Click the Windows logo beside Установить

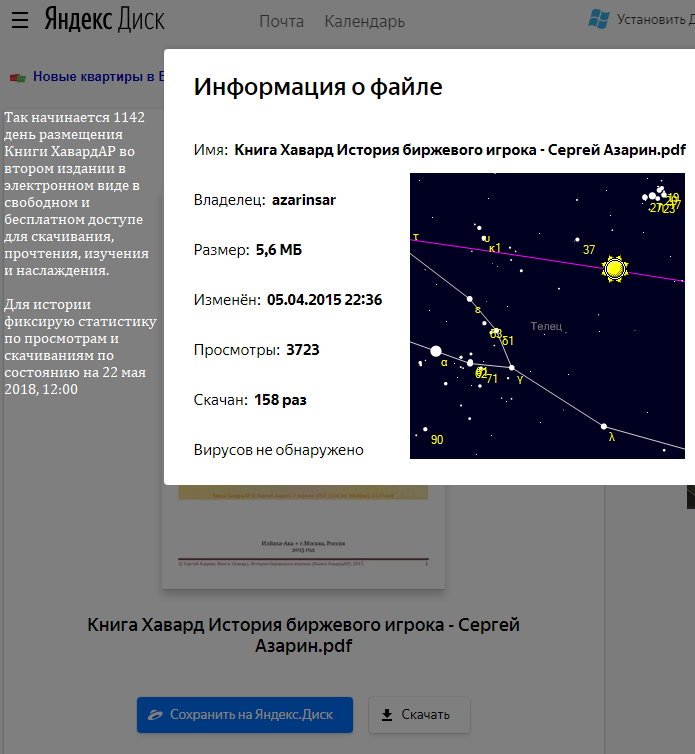coord(599,19)
